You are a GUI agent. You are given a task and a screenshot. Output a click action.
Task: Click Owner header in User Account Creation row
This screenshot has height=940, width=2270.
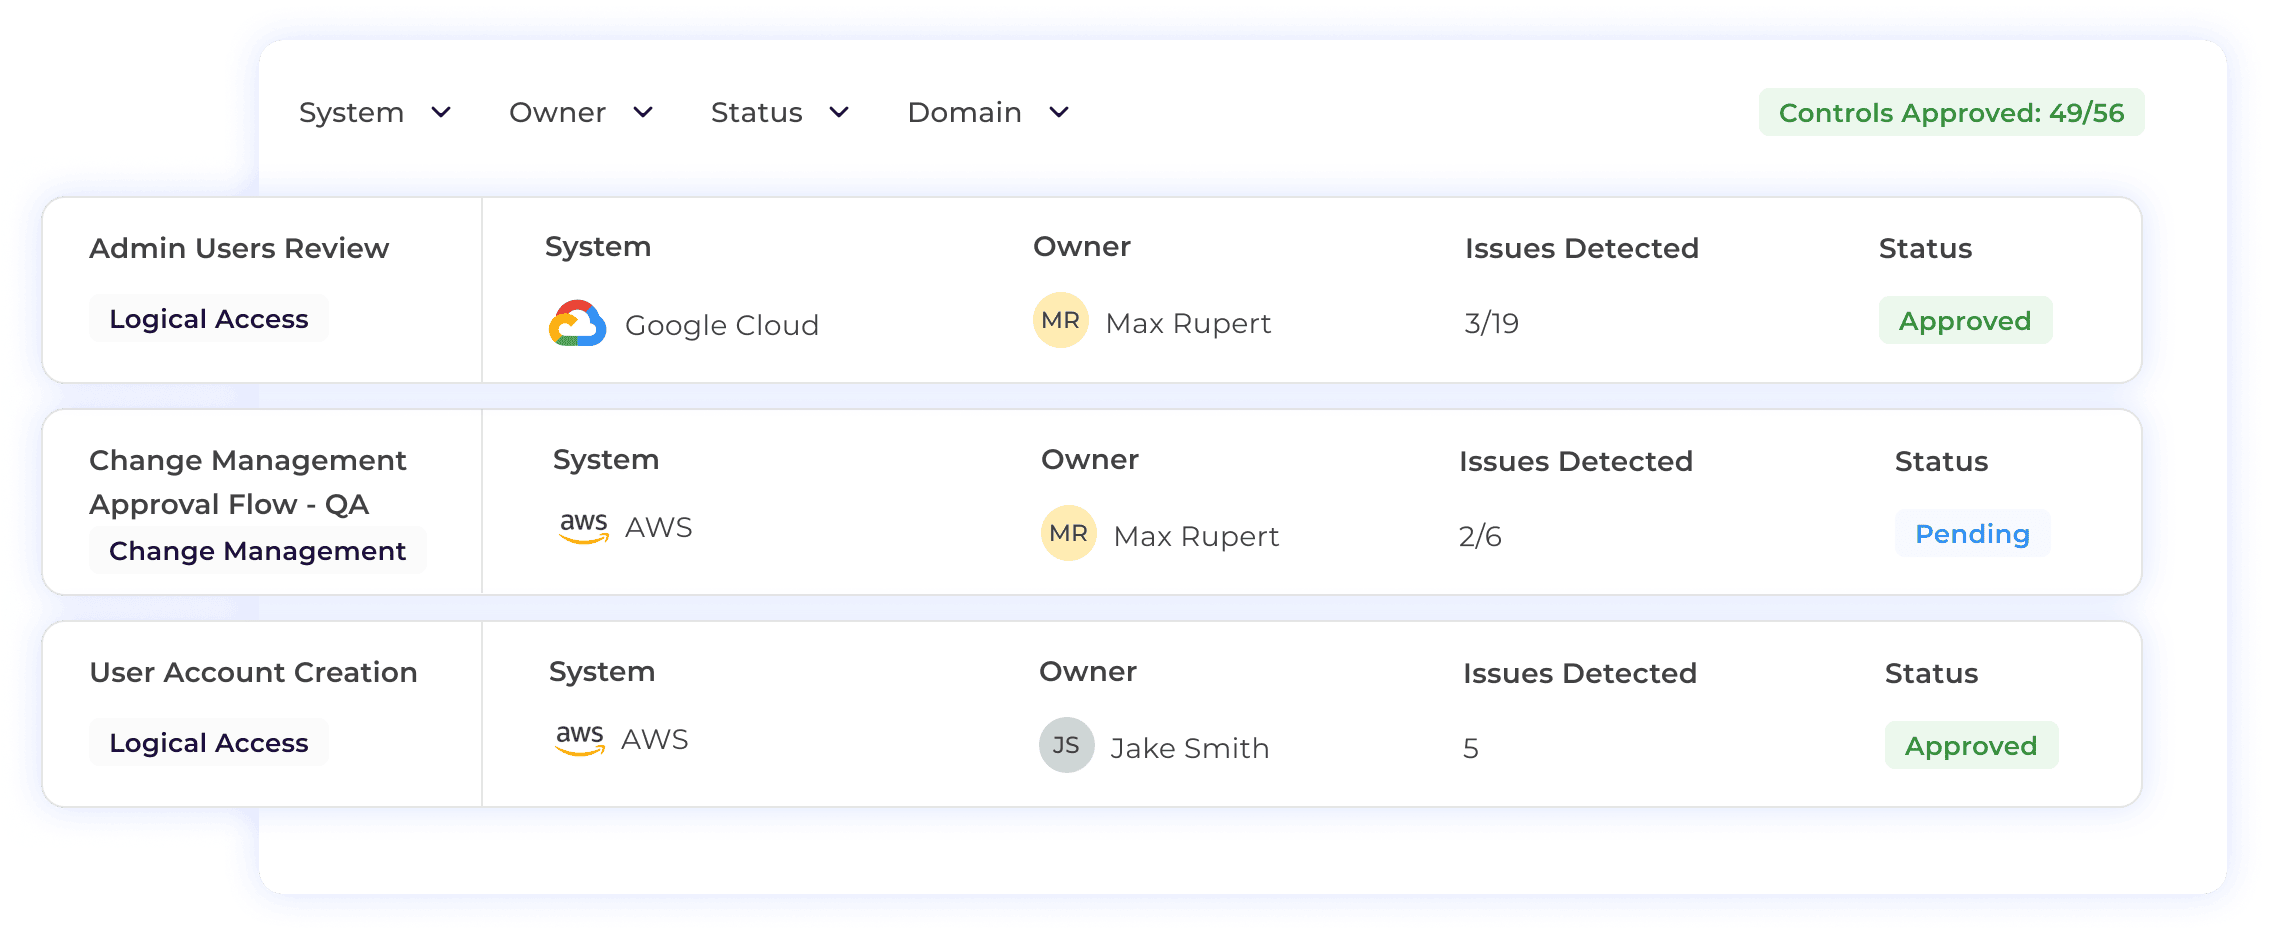(1088, 671)
